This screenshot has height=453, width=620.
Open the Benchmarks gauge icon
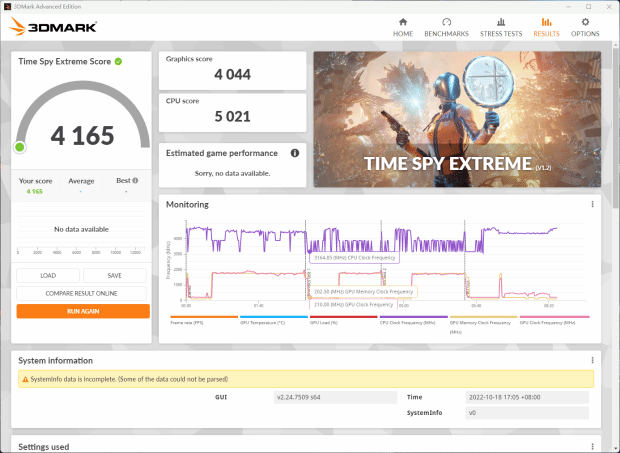tap(446, 22)
